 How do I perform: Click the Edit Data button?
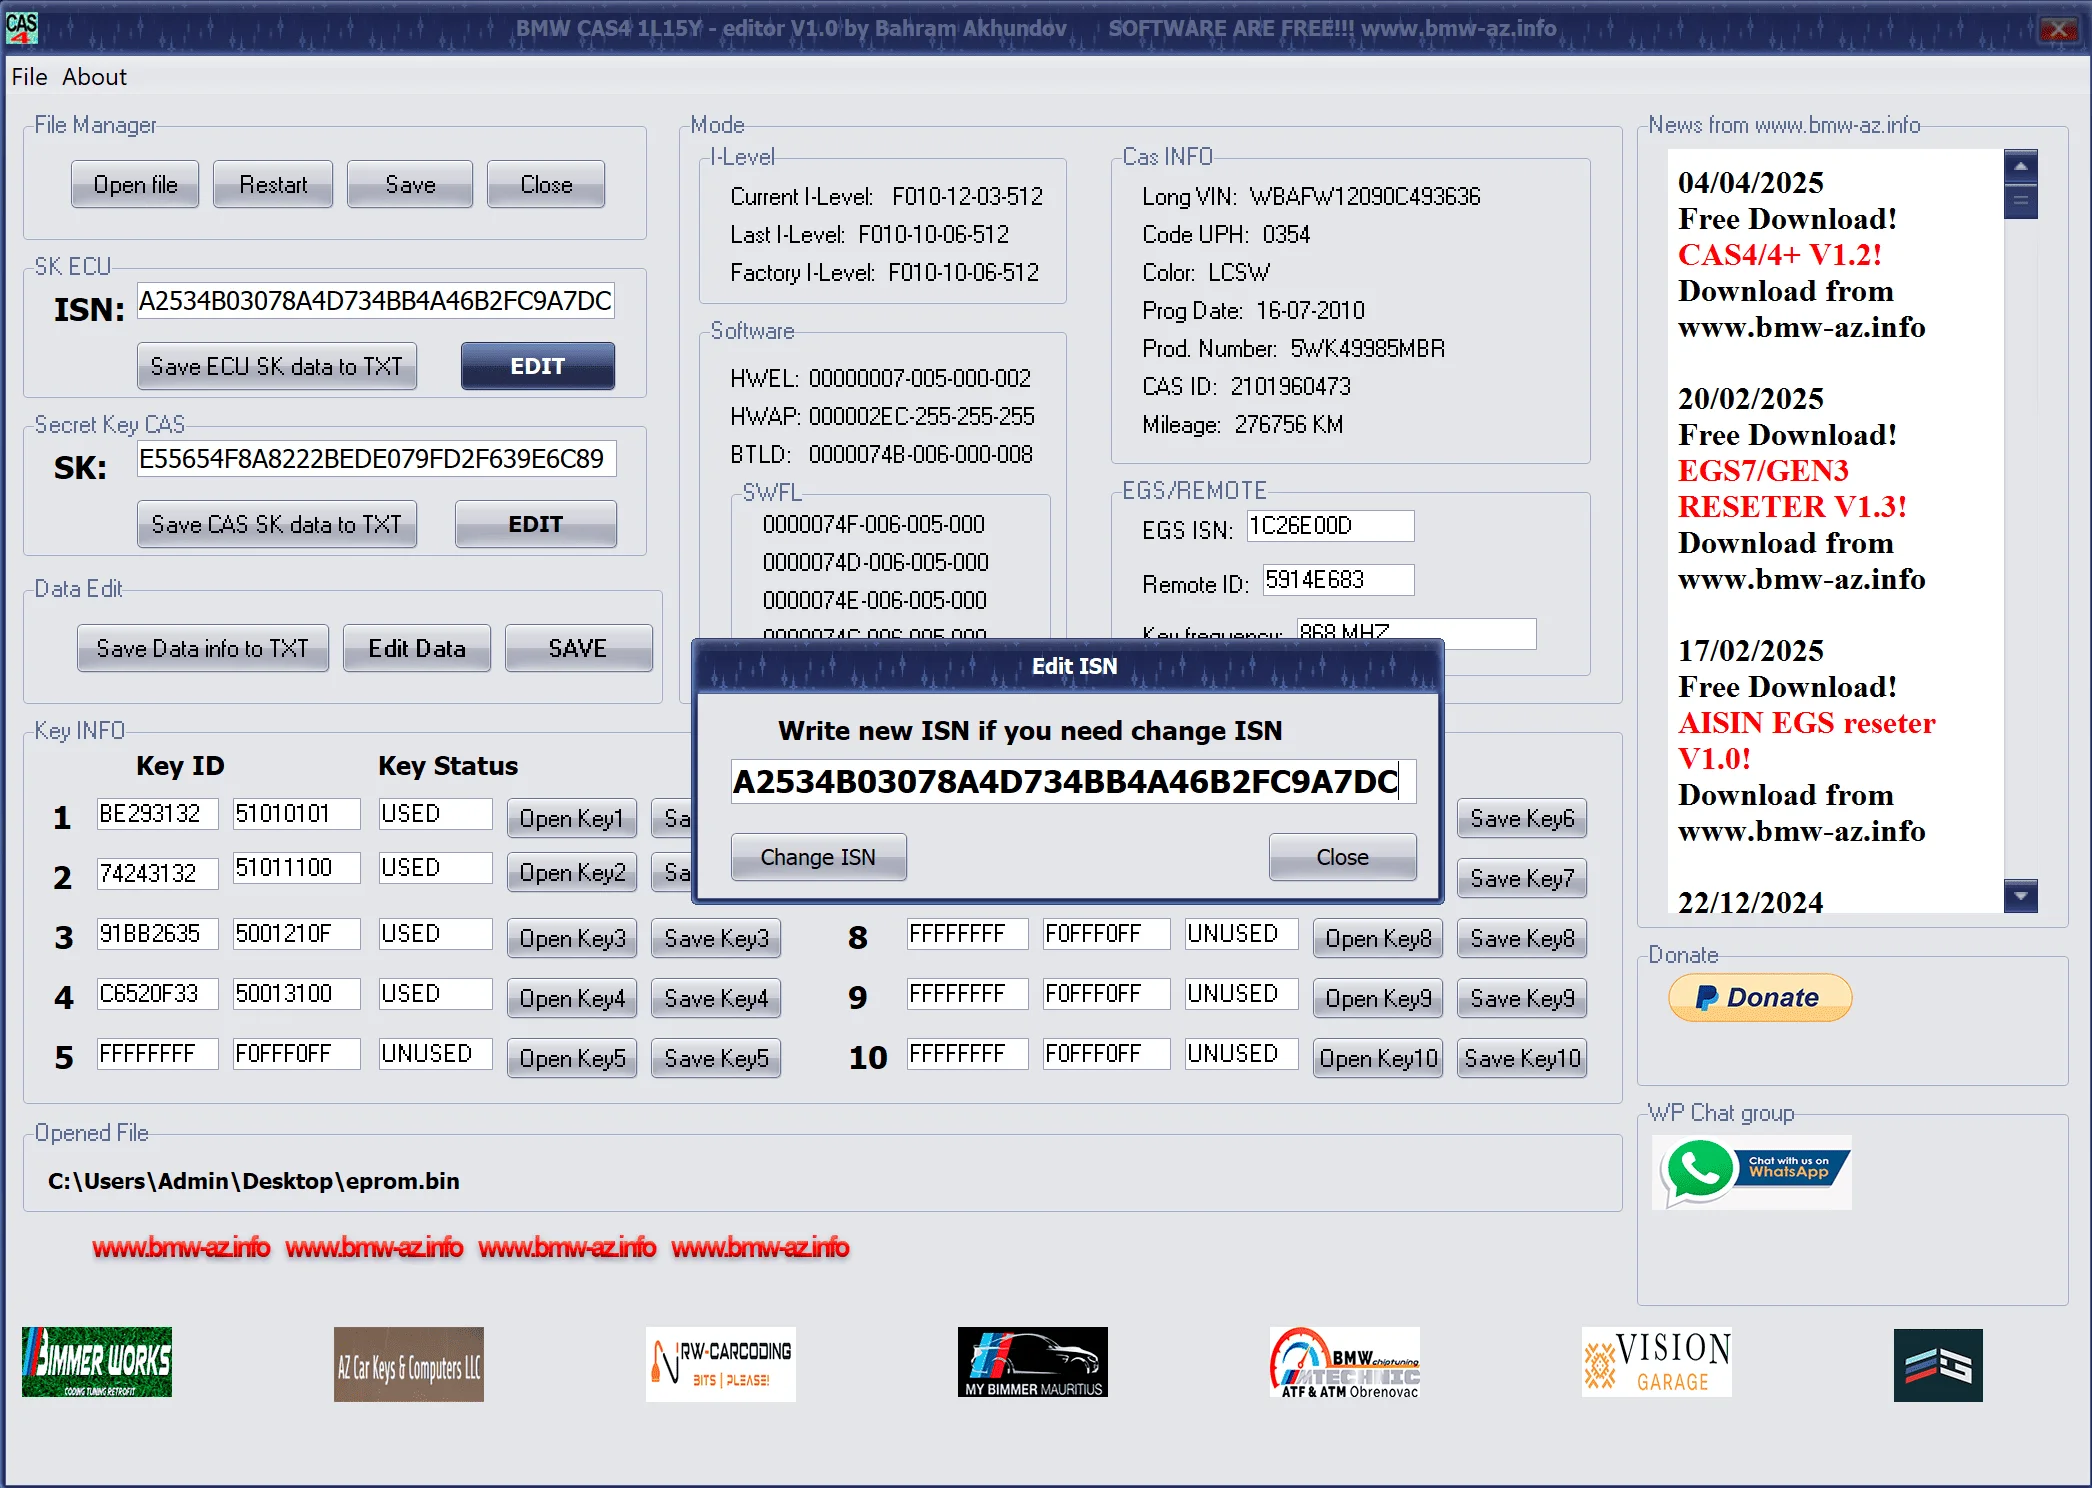(417, 648)
